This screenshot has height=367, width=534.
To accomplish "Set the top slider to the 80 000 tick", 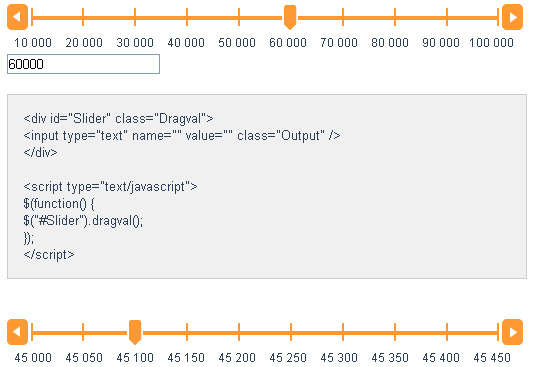I will click(x=395, y=17).
